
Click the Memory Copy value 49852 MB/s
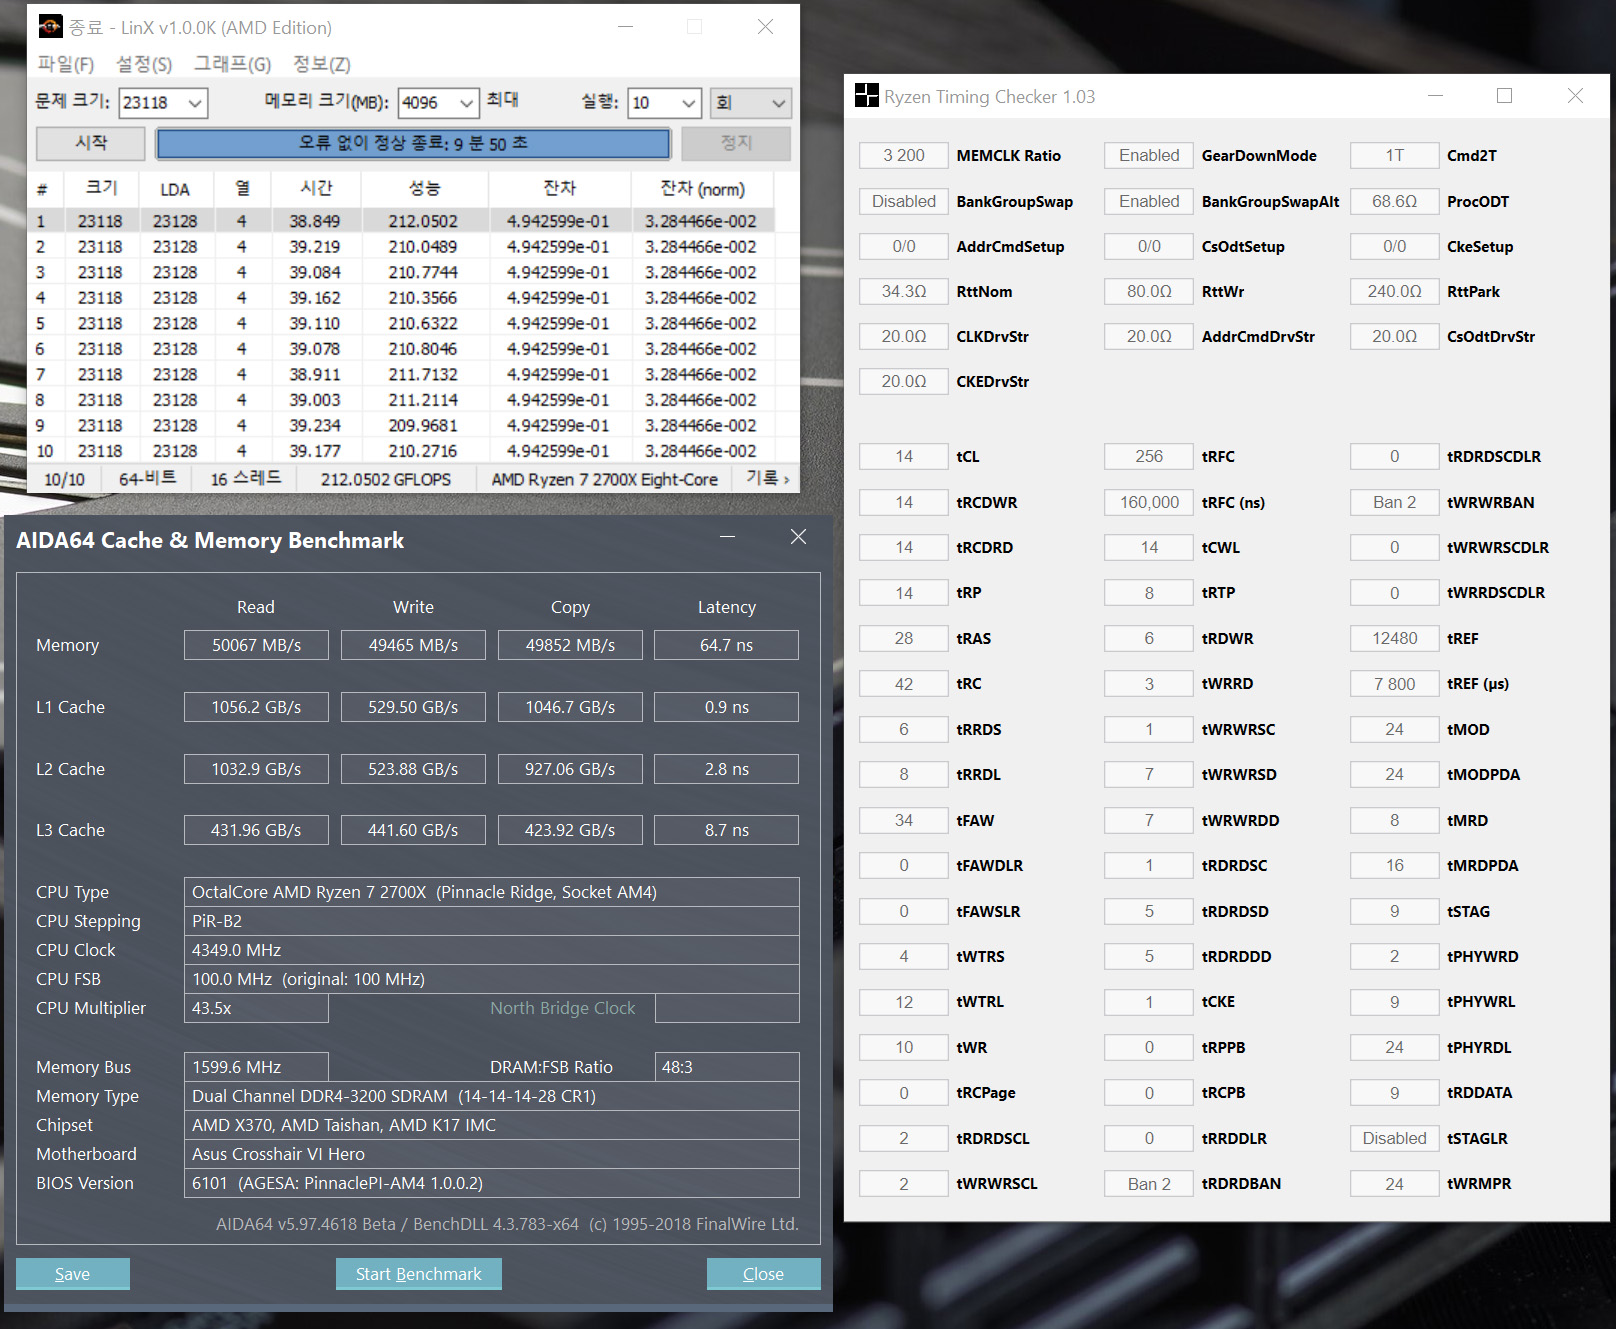(x=570, y=645)
